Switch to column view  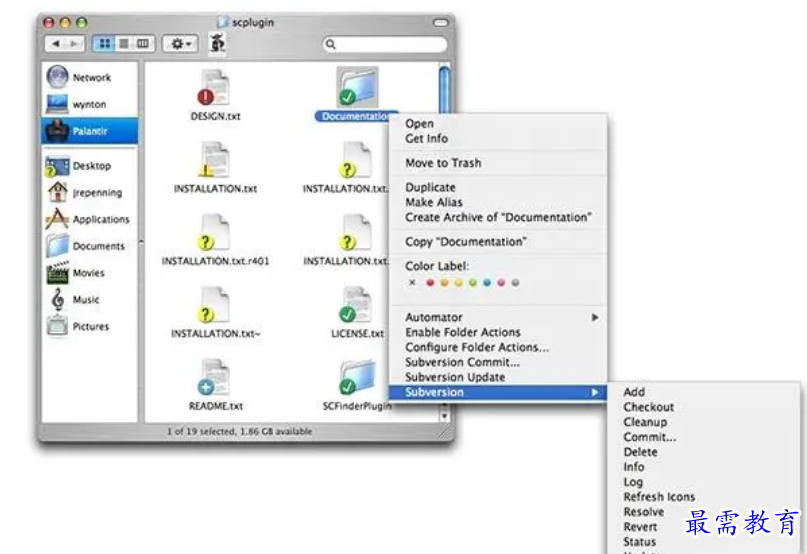coord(143,44)
